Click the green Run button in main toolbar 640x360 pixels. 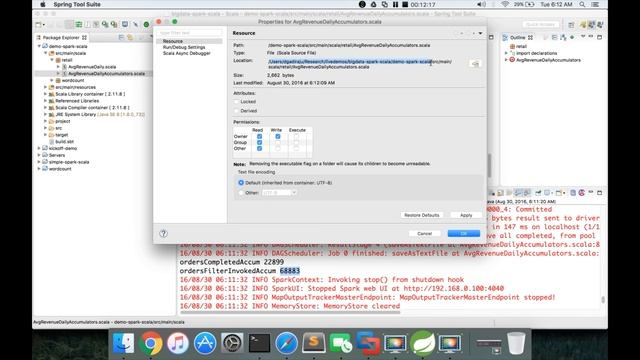(146, 24)
